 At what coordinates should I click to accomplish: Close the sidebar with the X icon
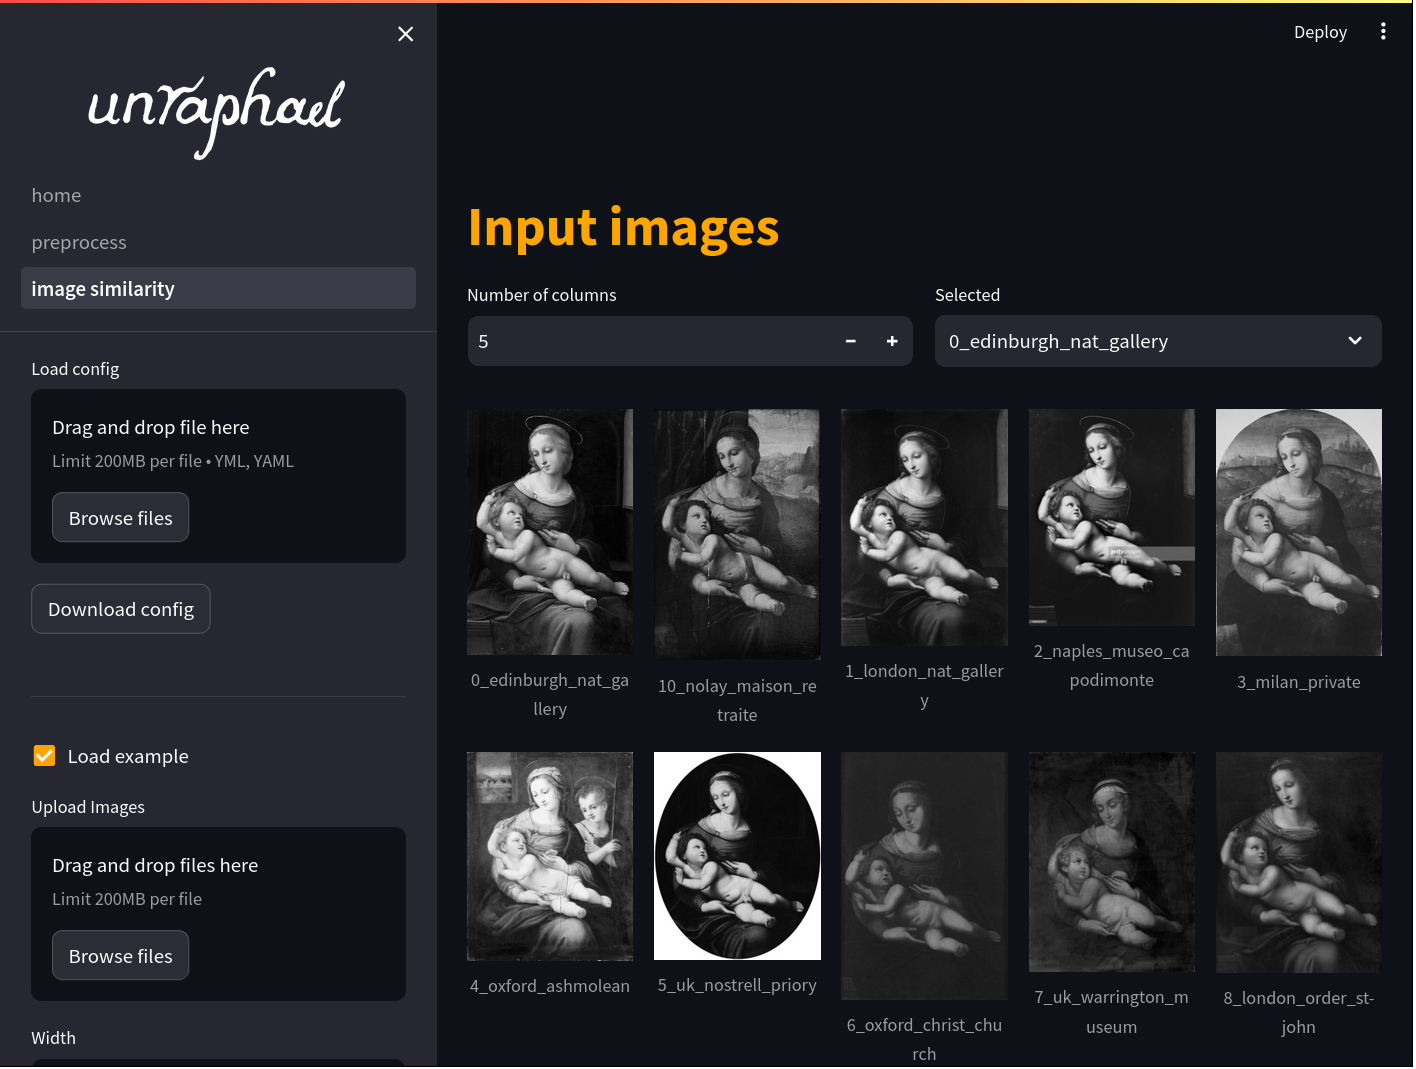[x=406, y=34]
